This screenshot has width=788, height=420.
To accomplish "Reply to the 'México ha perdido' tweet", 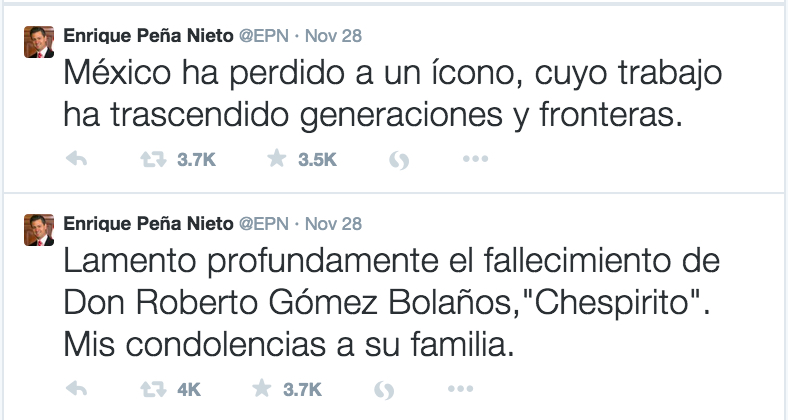I will point(76,159).
